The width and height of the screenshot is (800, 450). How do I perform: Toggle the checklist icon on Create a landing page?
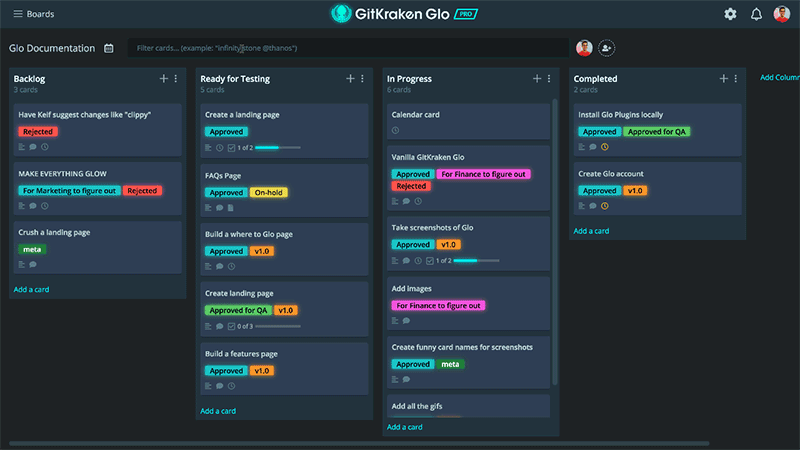[232, 148]
